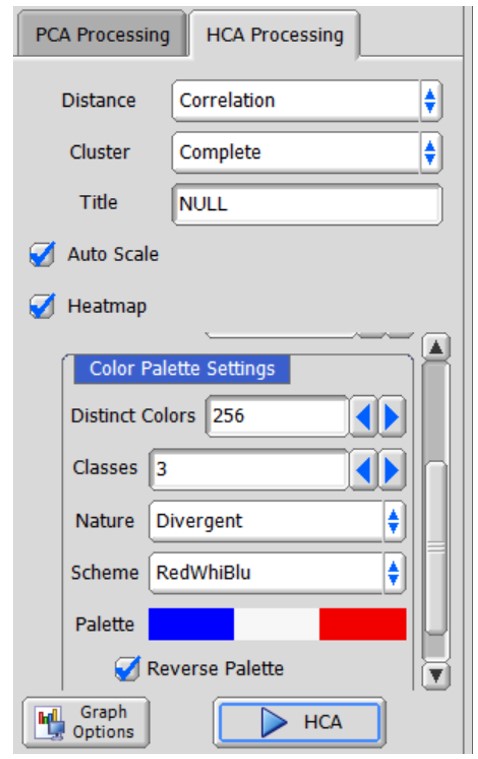Image resolution: width=478 pixels, height=759 pixels.
Task: Open Graph Options via chart icon
Action: (51, 723)
